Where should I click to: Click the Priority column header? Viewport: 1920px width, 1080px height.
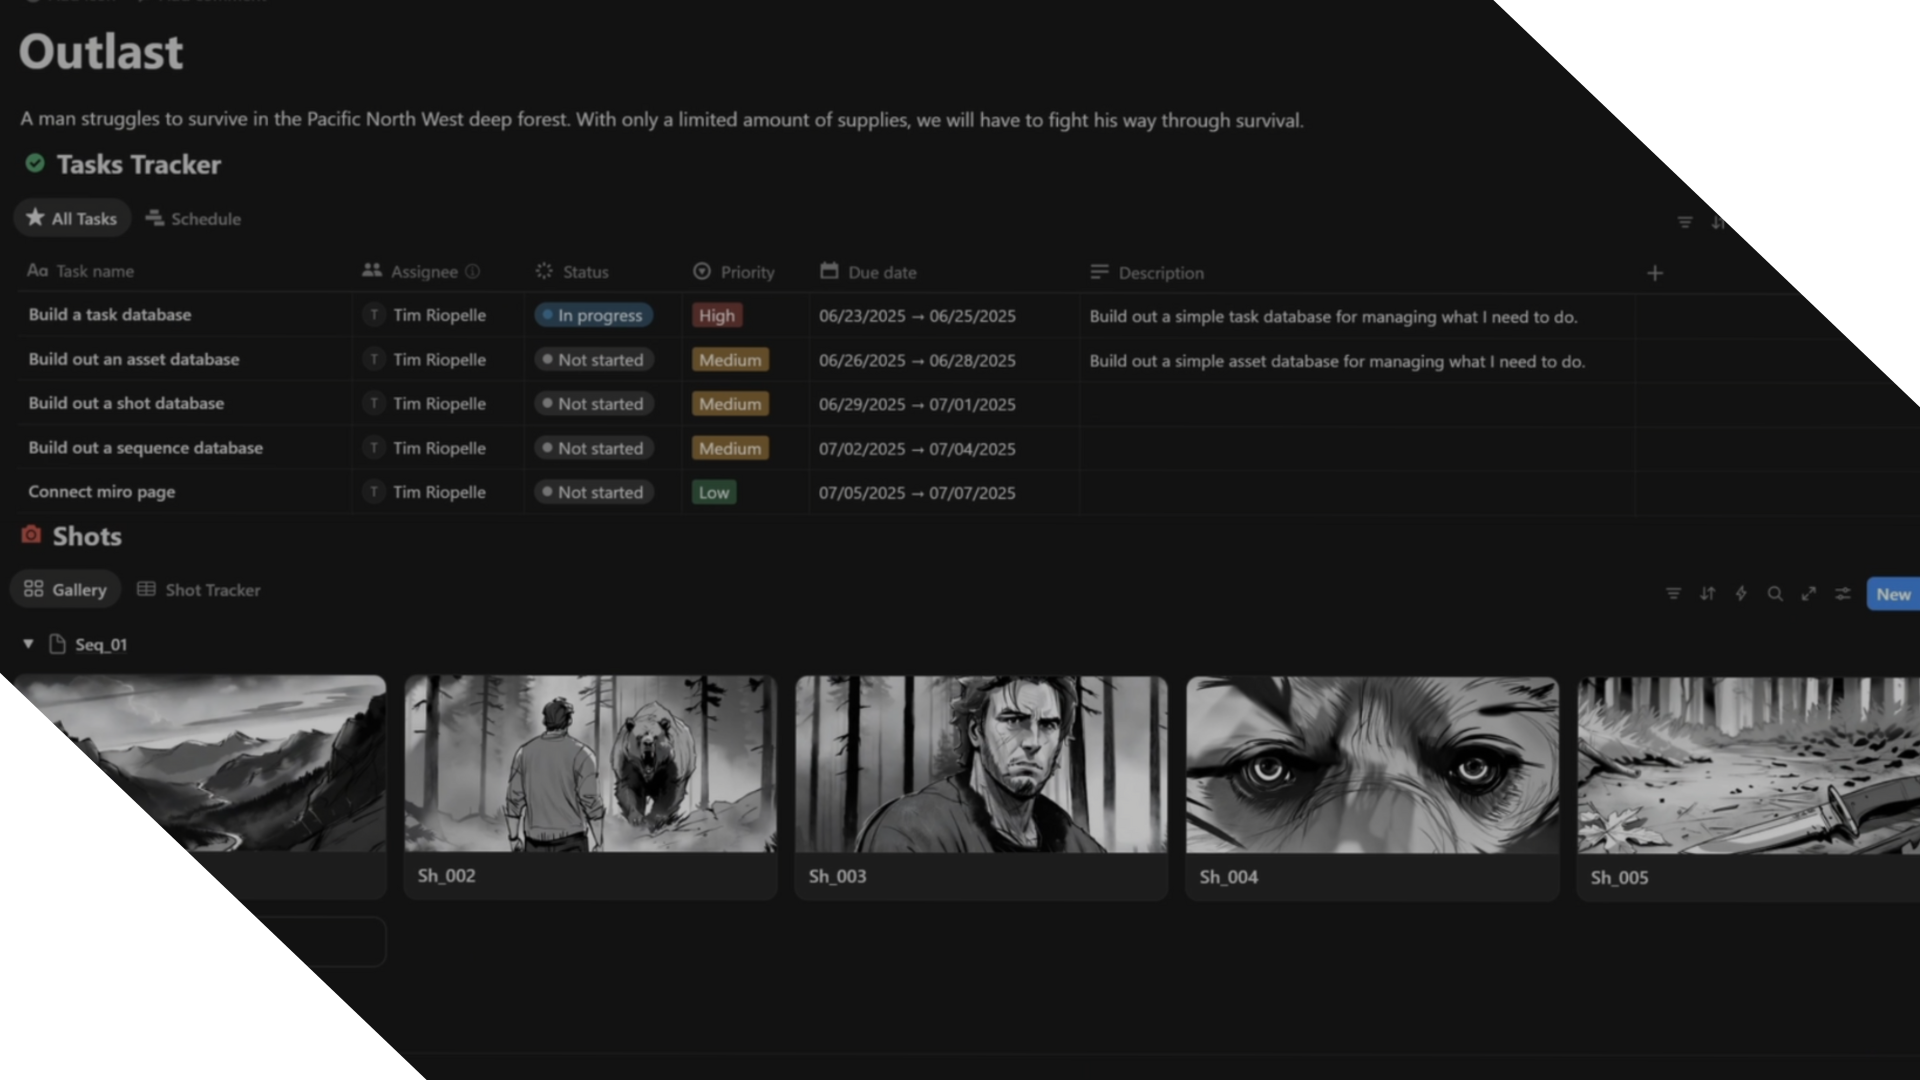[x=734, y=272]
